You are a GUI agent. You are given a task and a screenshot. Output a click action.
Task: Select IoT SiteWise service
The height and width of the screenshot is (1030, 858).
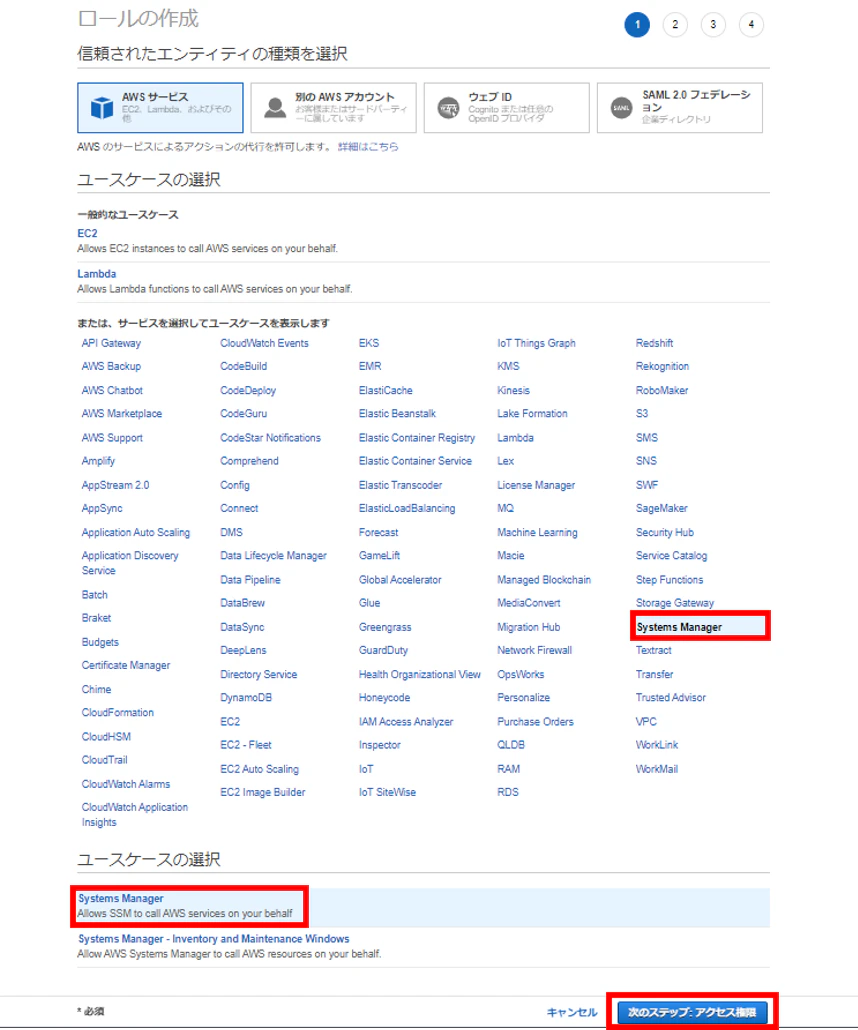[x=387, y=792]
